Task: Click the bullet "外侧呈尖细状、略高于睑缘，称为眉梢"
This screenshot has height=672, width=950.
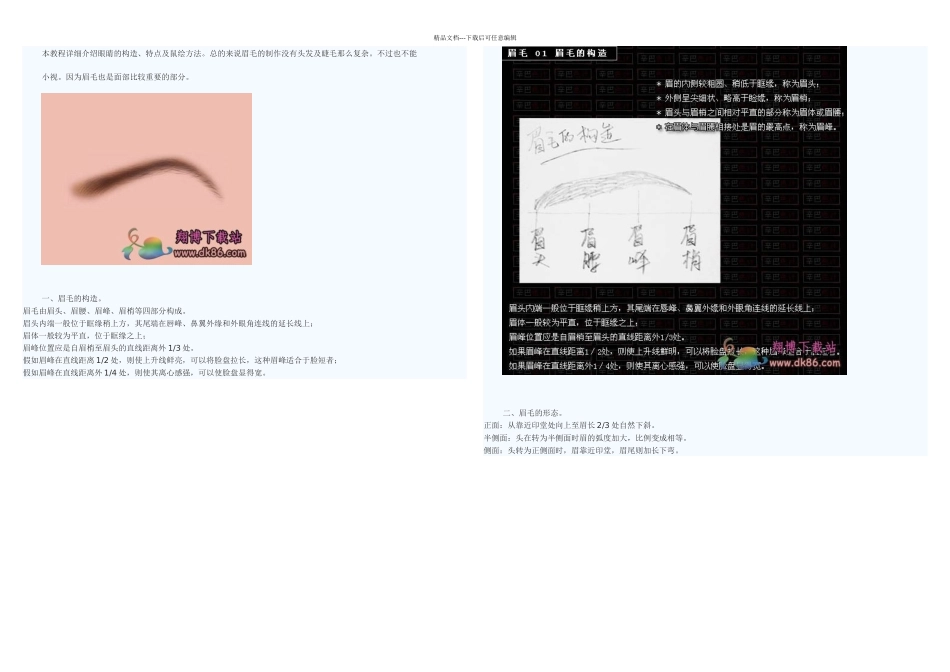Action: tap(734, 98)
